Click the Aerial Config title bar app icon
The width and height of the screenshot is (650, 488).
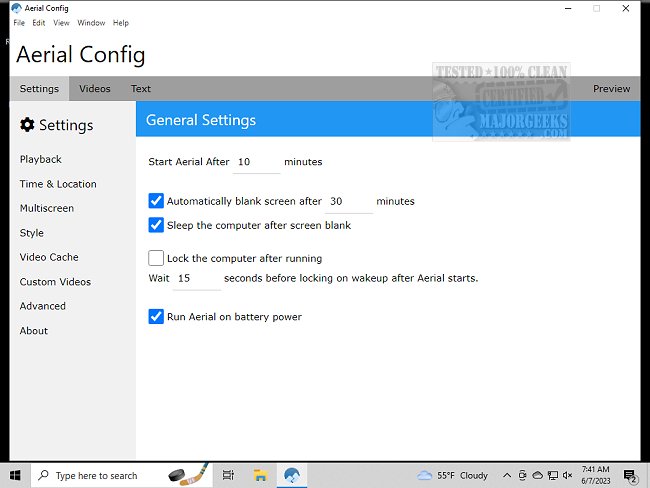pyautogui.click(x=17, y=8)
